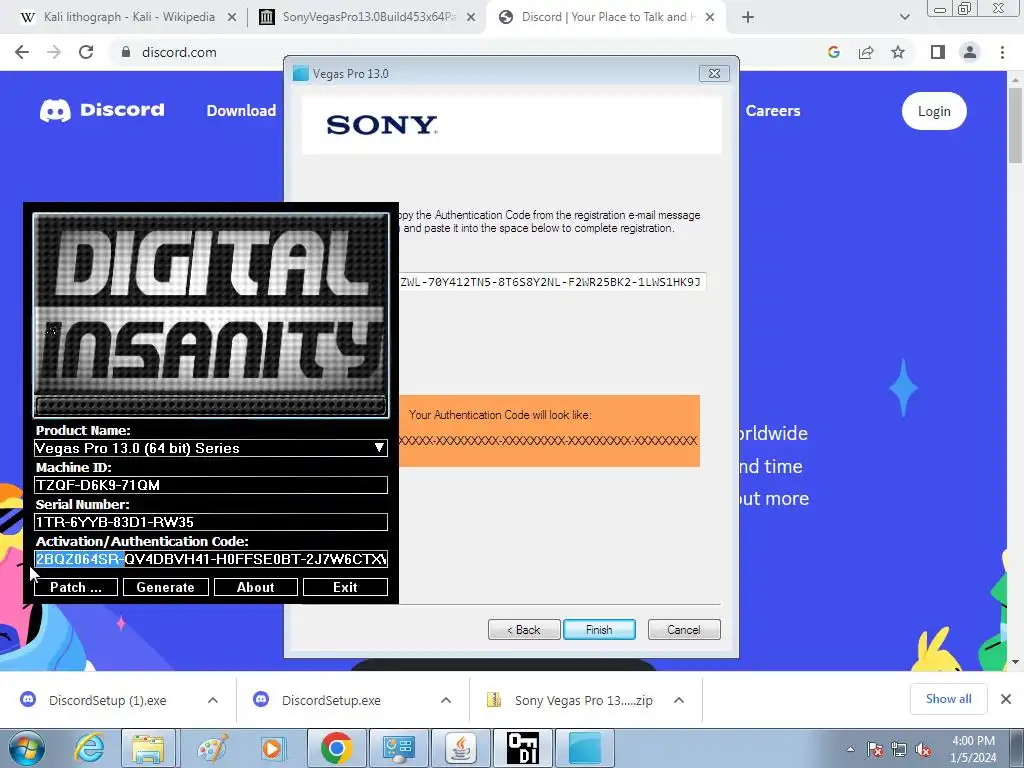Click the Exit button in keygen

[345, 587]
